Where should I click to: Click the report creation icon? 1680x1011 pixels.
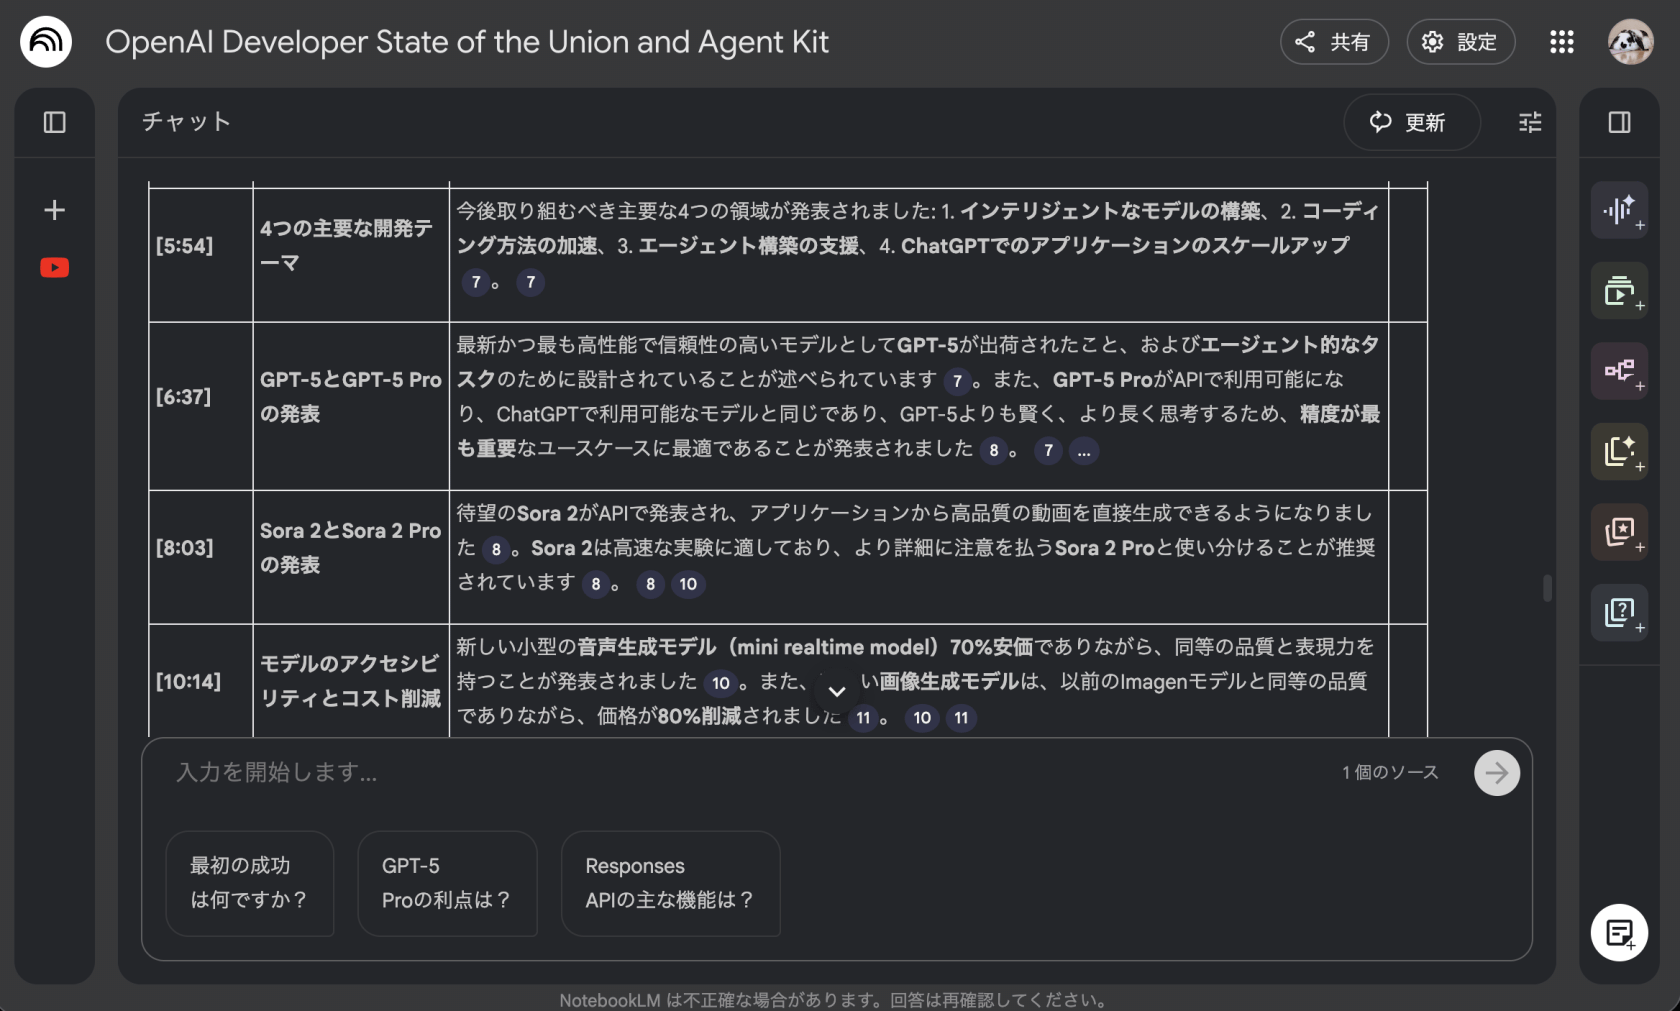coord(1619,451)
